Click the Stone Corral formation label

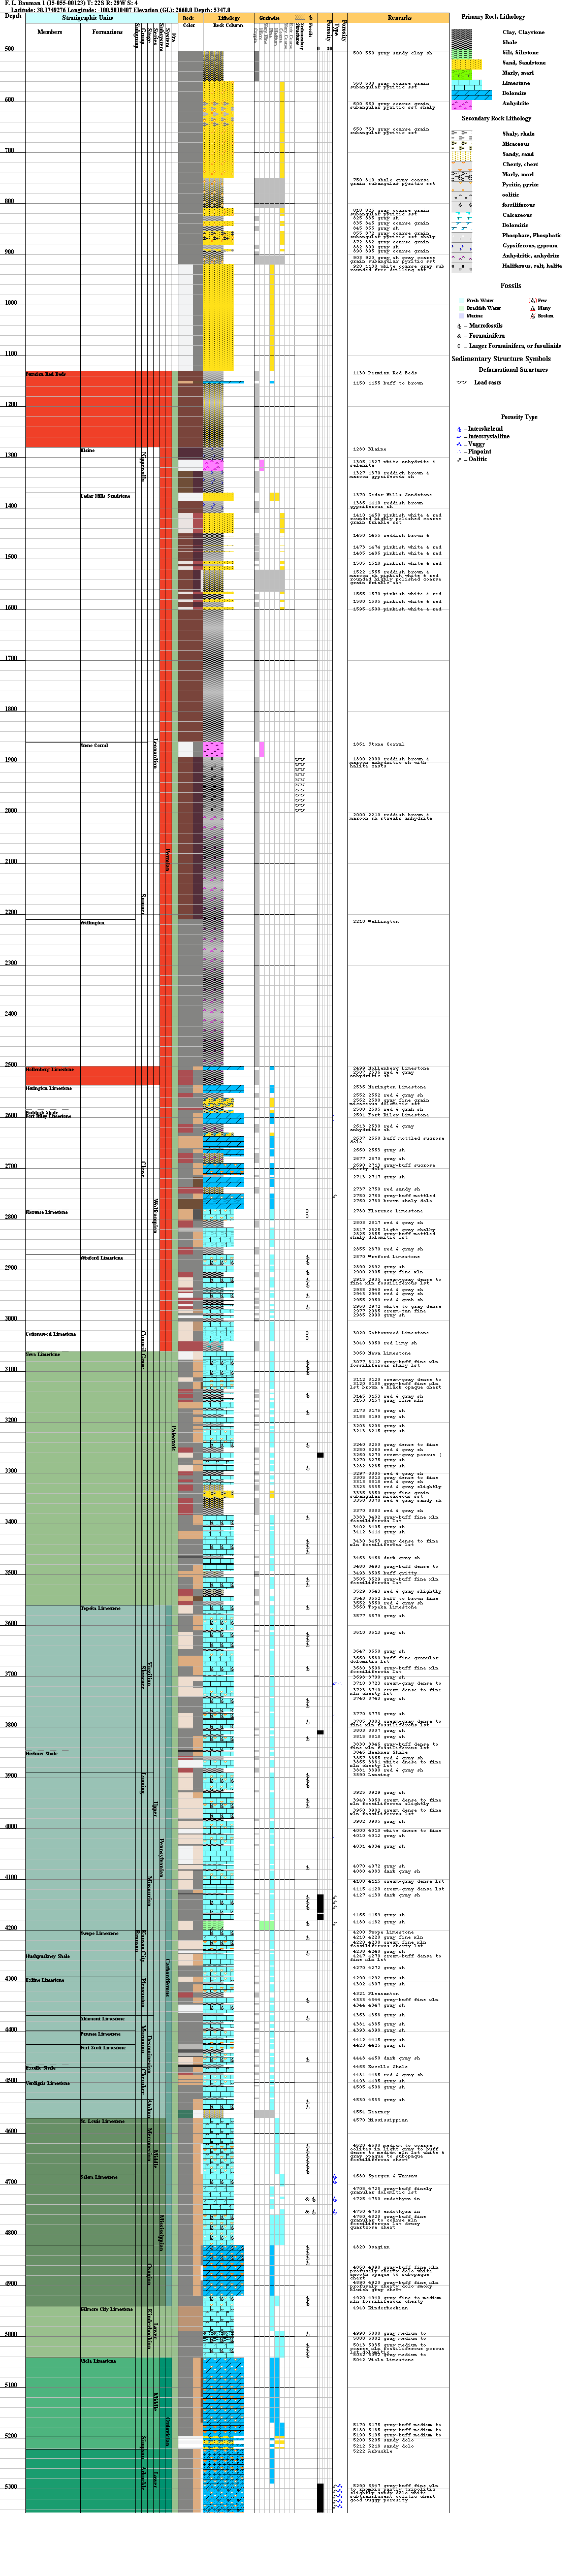94,745
